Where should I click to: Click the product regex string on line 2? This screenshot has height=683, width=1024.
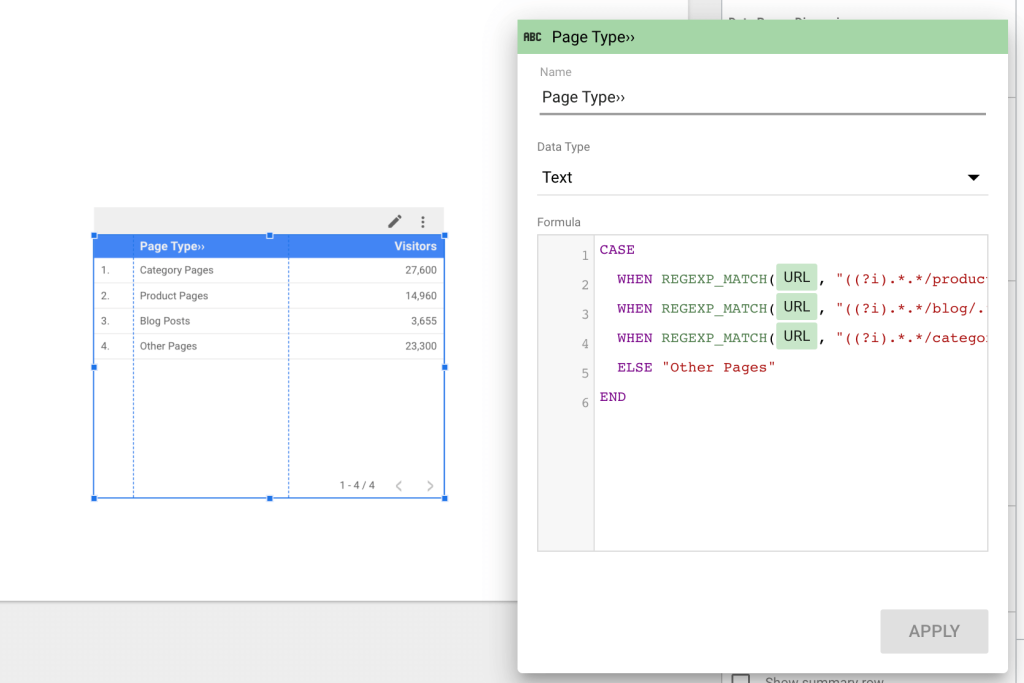910,279
